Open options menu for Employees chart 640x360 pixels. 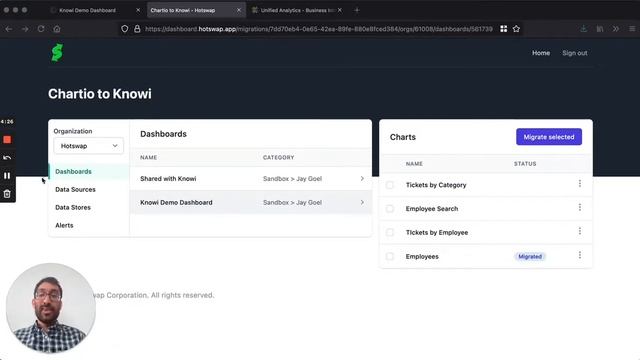pyautogui.click(x=580, y=255)
